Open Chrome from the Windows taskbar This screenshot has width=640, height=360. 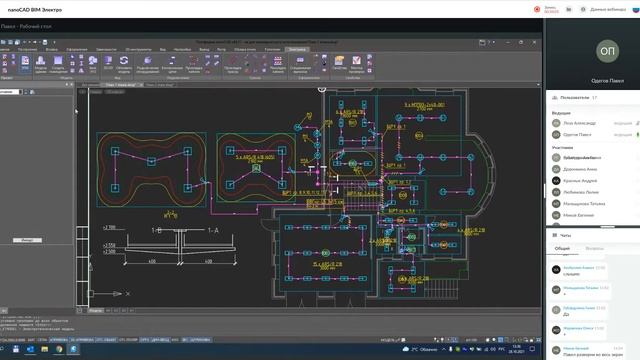point(59,349)
